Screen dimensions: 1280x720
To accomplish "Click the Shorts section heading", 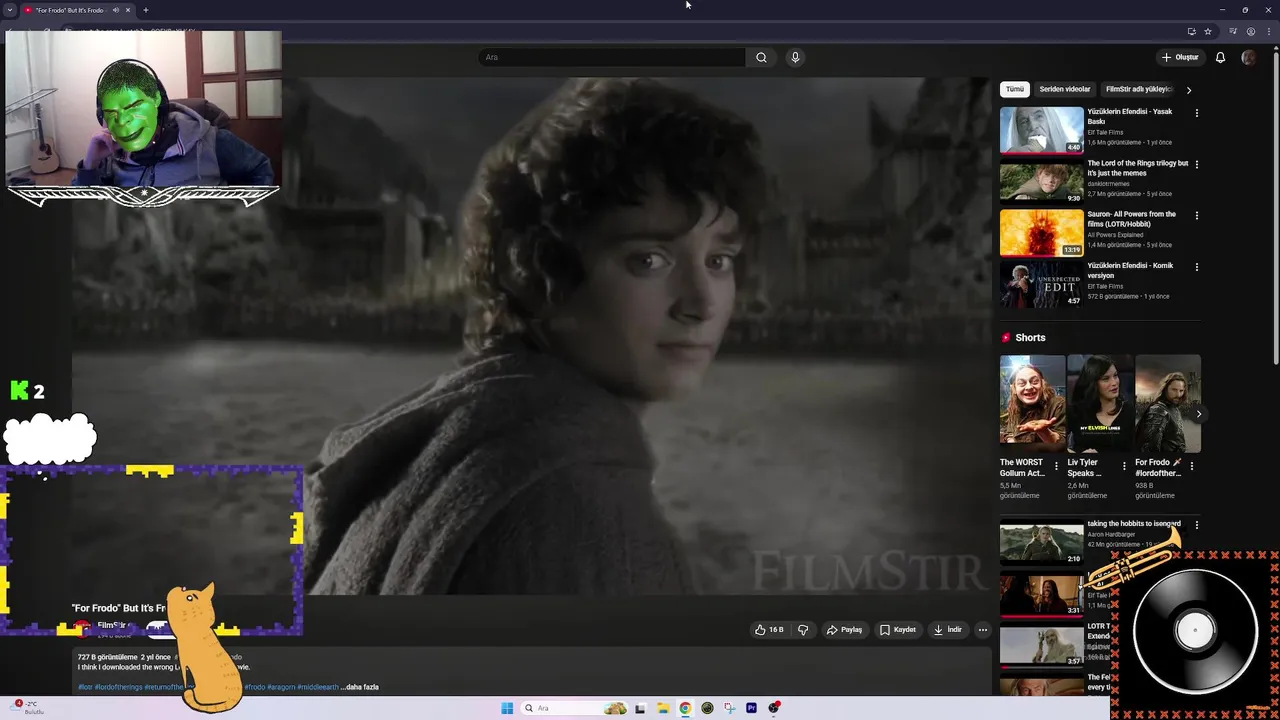I will [x=1030, y=338].
